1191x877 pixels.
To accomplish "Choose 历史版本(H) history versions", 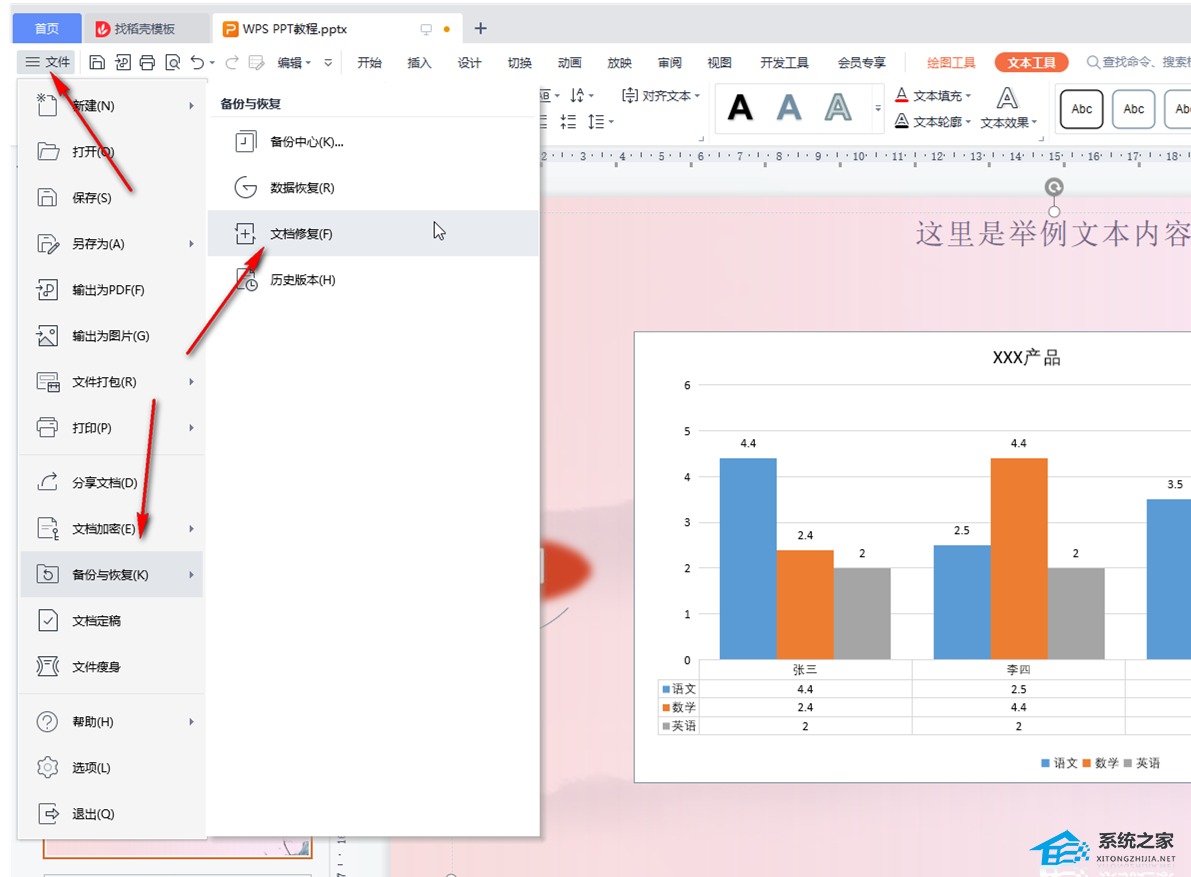I will pyautogui.click(x=302, y=280).
